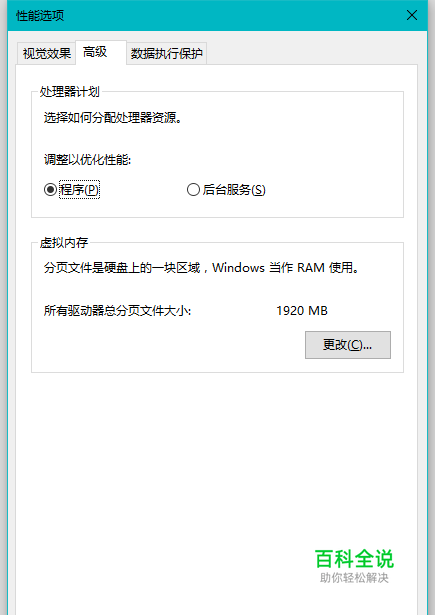Choose the 后台服务(S) radio button circle

tap(193, 190)
